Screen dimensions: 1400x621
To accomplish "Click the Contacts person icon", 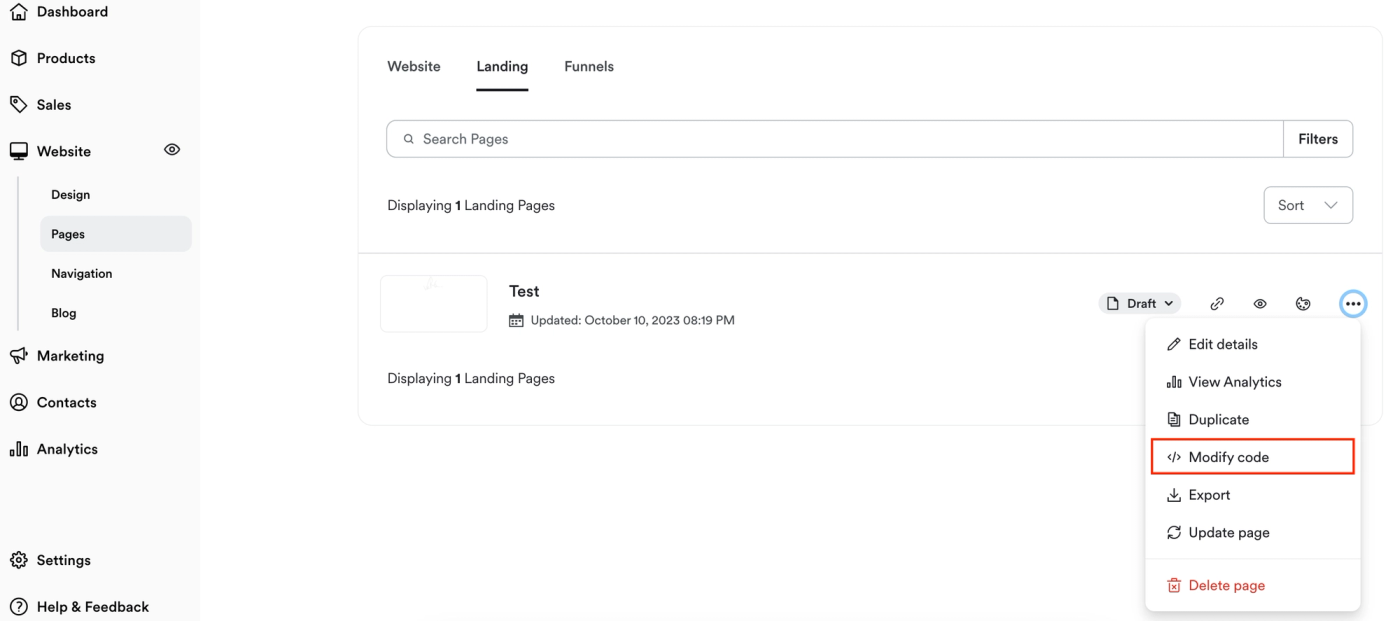I will click(x=18, y=402).
